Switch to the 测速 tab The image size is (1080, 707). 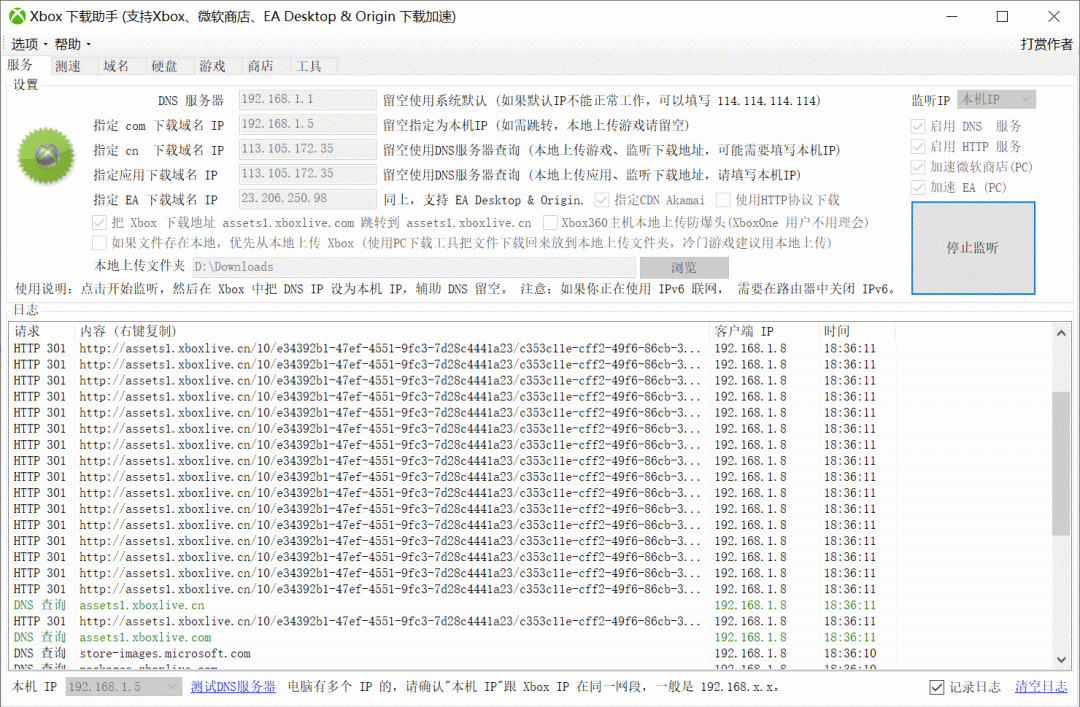[68, 66]
